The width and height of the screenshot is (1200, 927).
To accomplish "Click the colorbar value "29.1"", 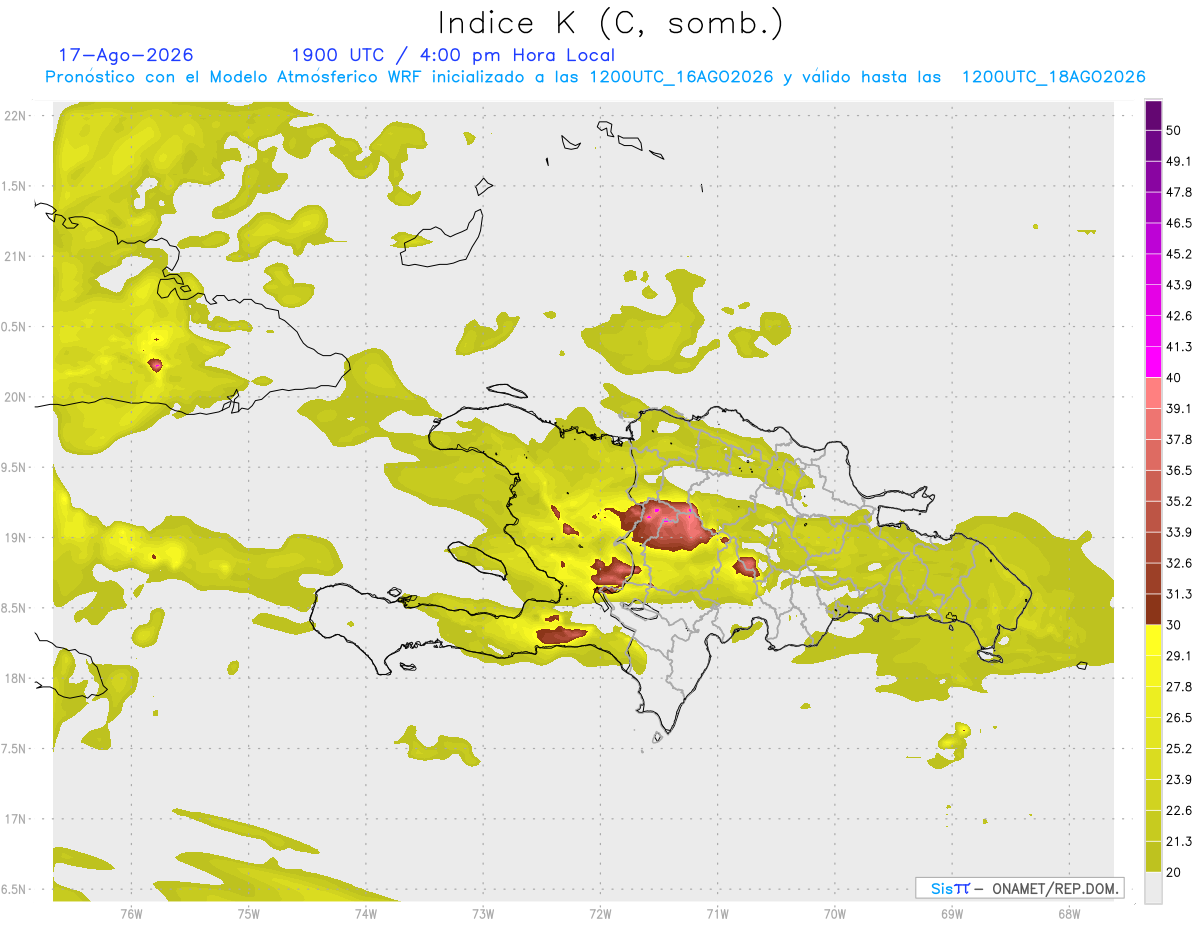I will [x=1180, y=655].
